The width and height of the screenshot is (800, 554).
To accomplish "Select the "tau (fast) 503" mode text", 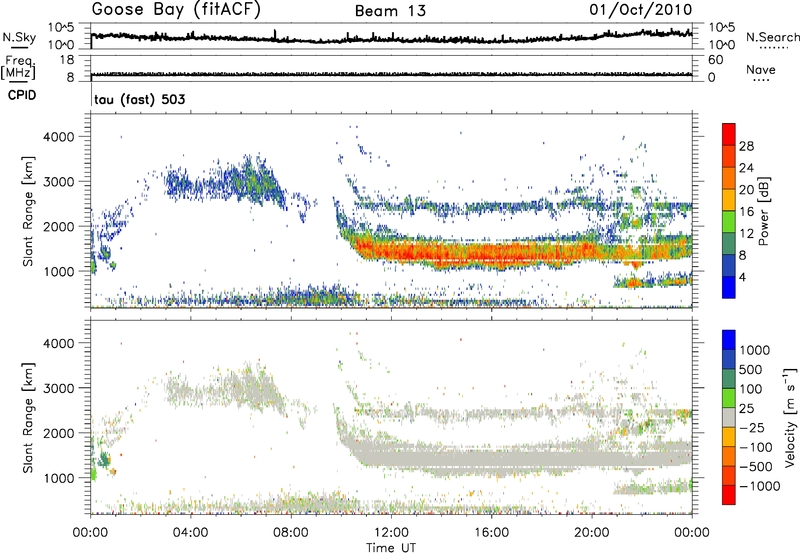I will coord(140,99).
